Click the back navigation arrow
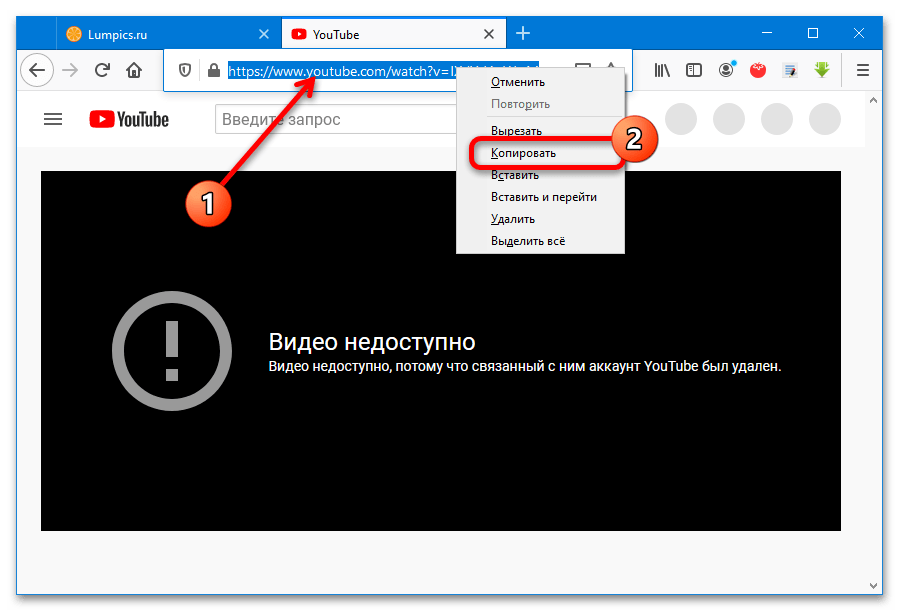The width and height of the screenshot is (899, 611). click(37, 70)
